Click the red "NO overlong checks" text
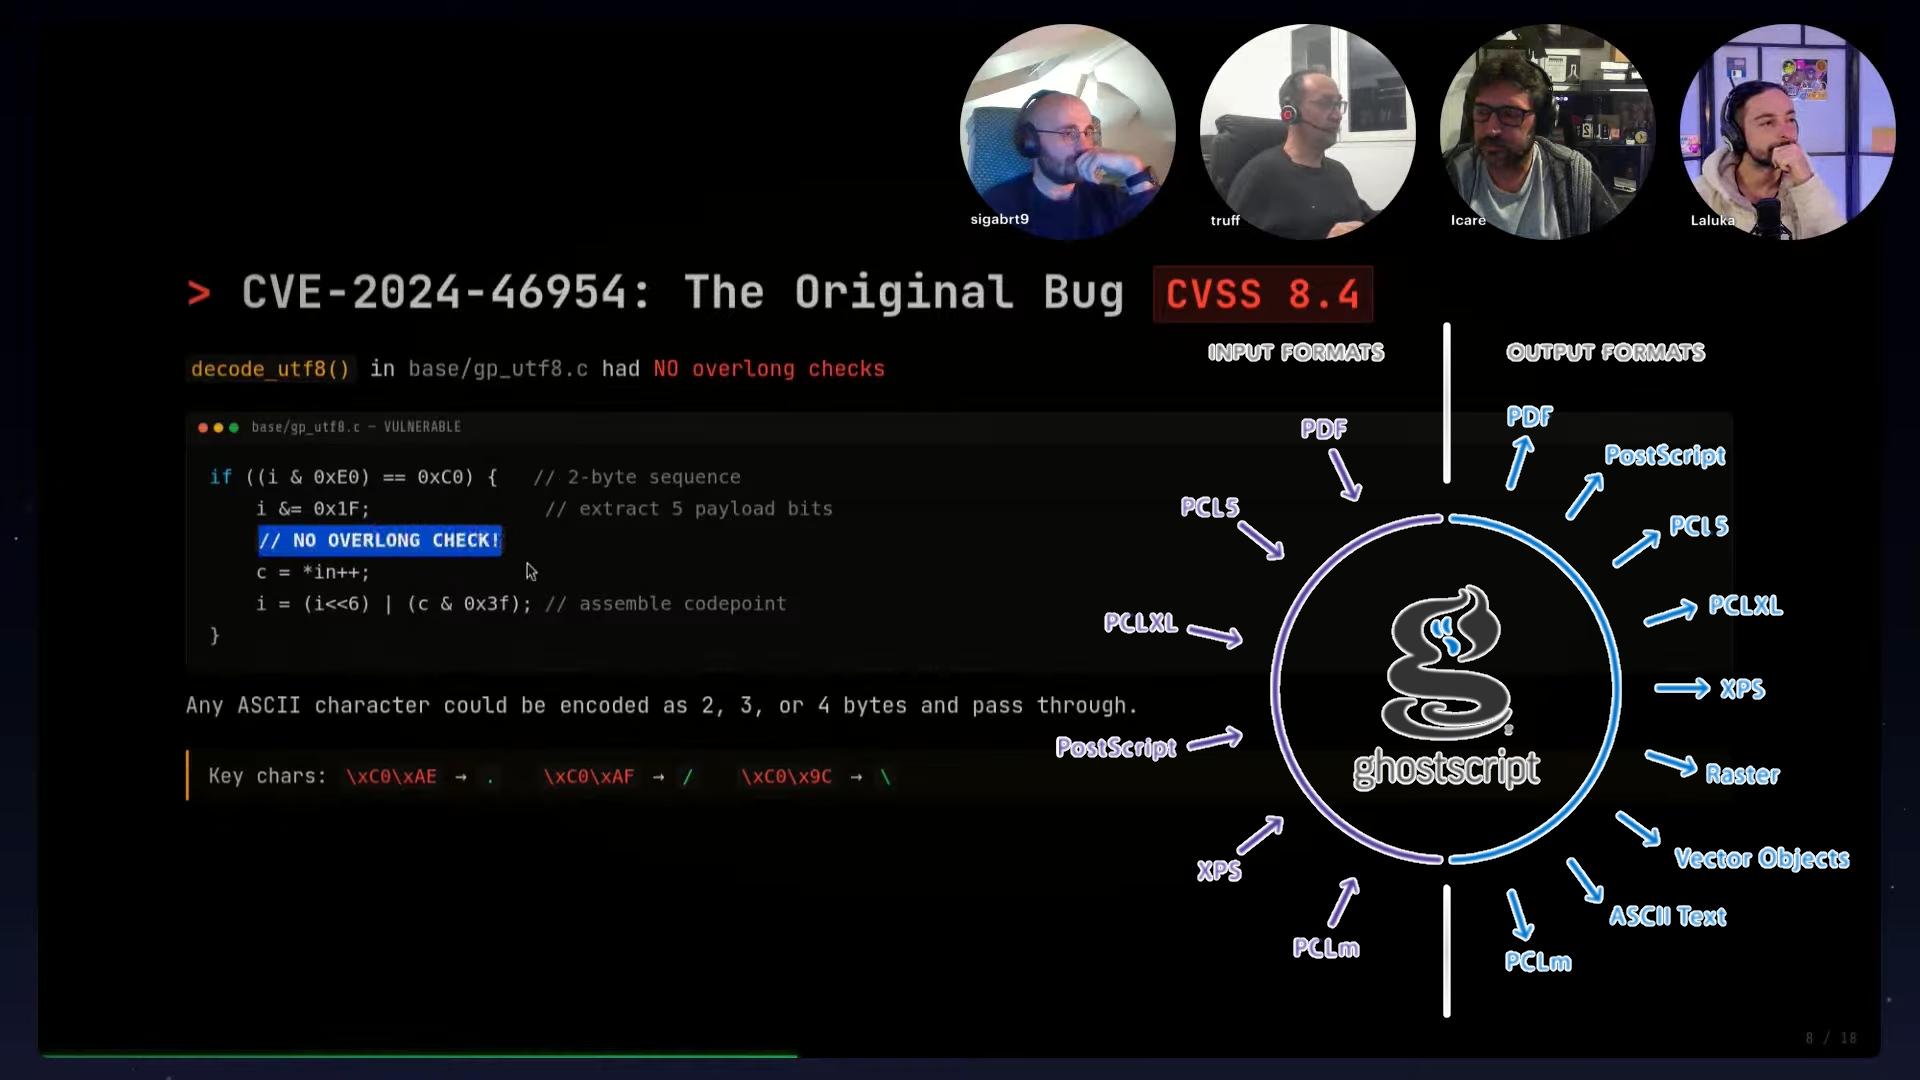Viewport: 1920px width, 1080px height. 769,369
